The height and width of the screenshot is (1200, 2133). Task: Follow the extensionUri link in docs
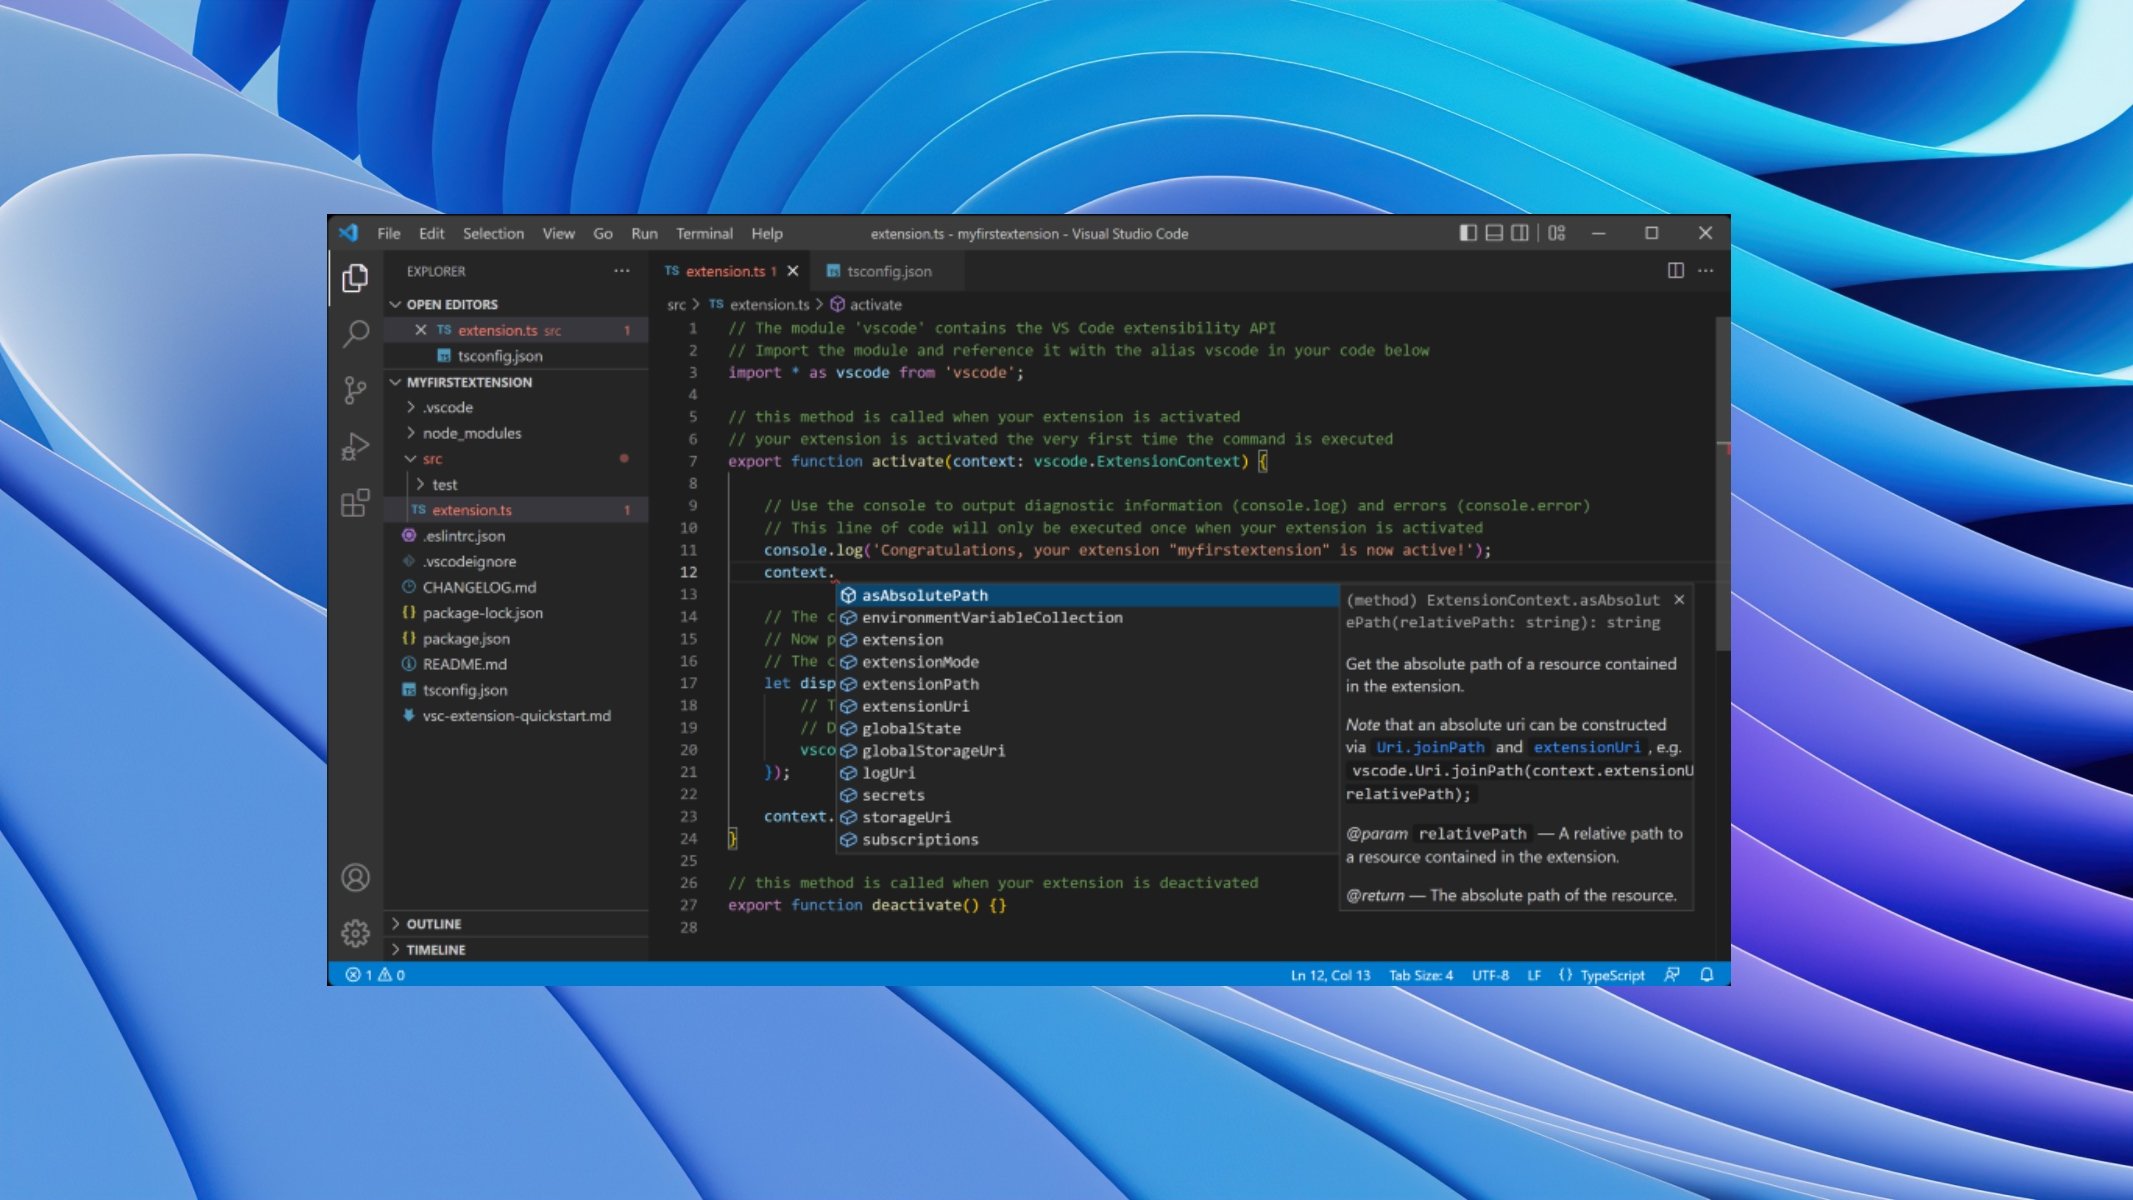point(1587,747)
